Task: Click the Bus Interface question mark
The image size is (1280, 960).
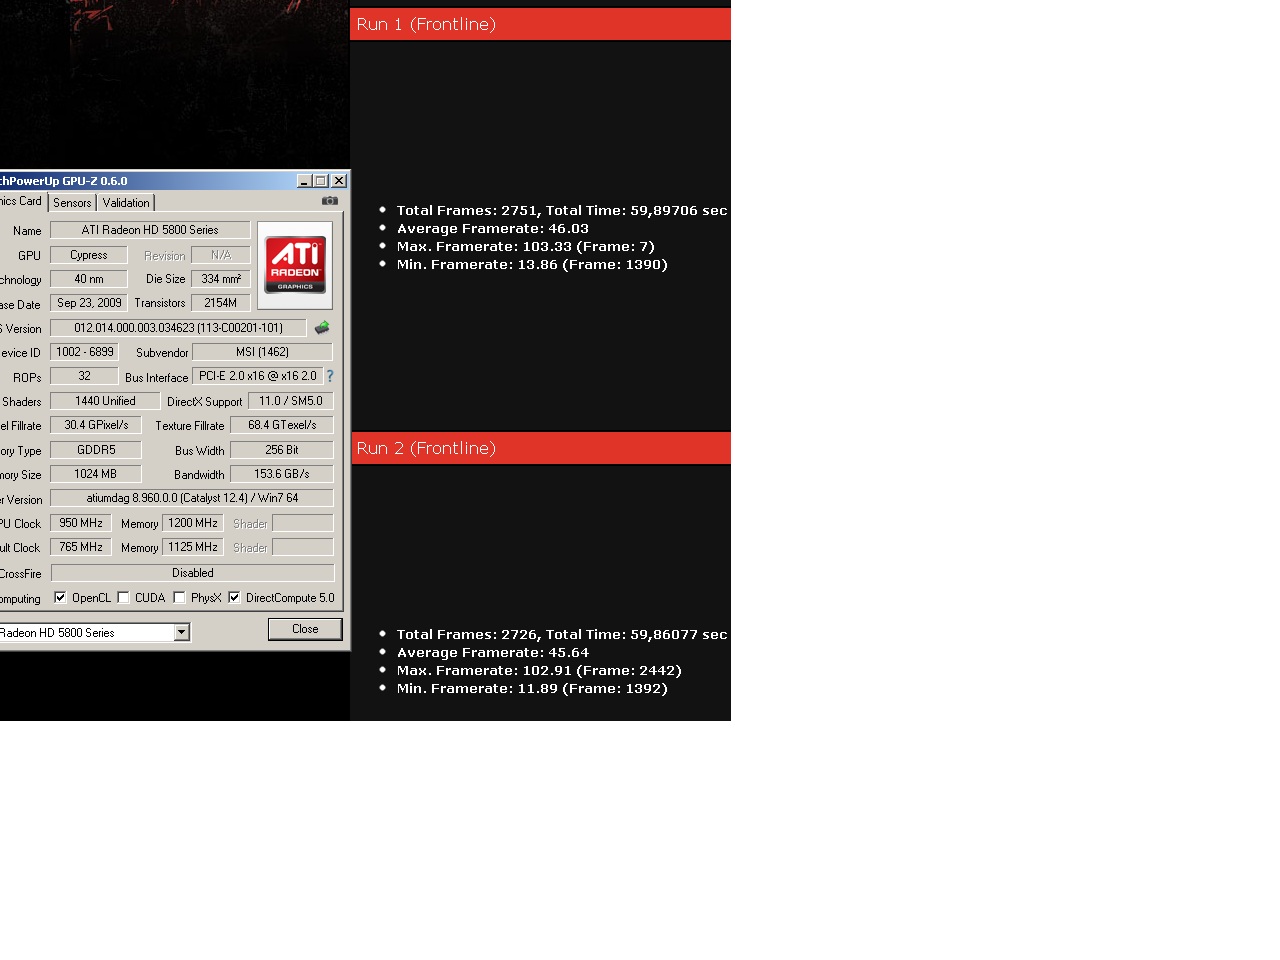Action: coord(330,376)
